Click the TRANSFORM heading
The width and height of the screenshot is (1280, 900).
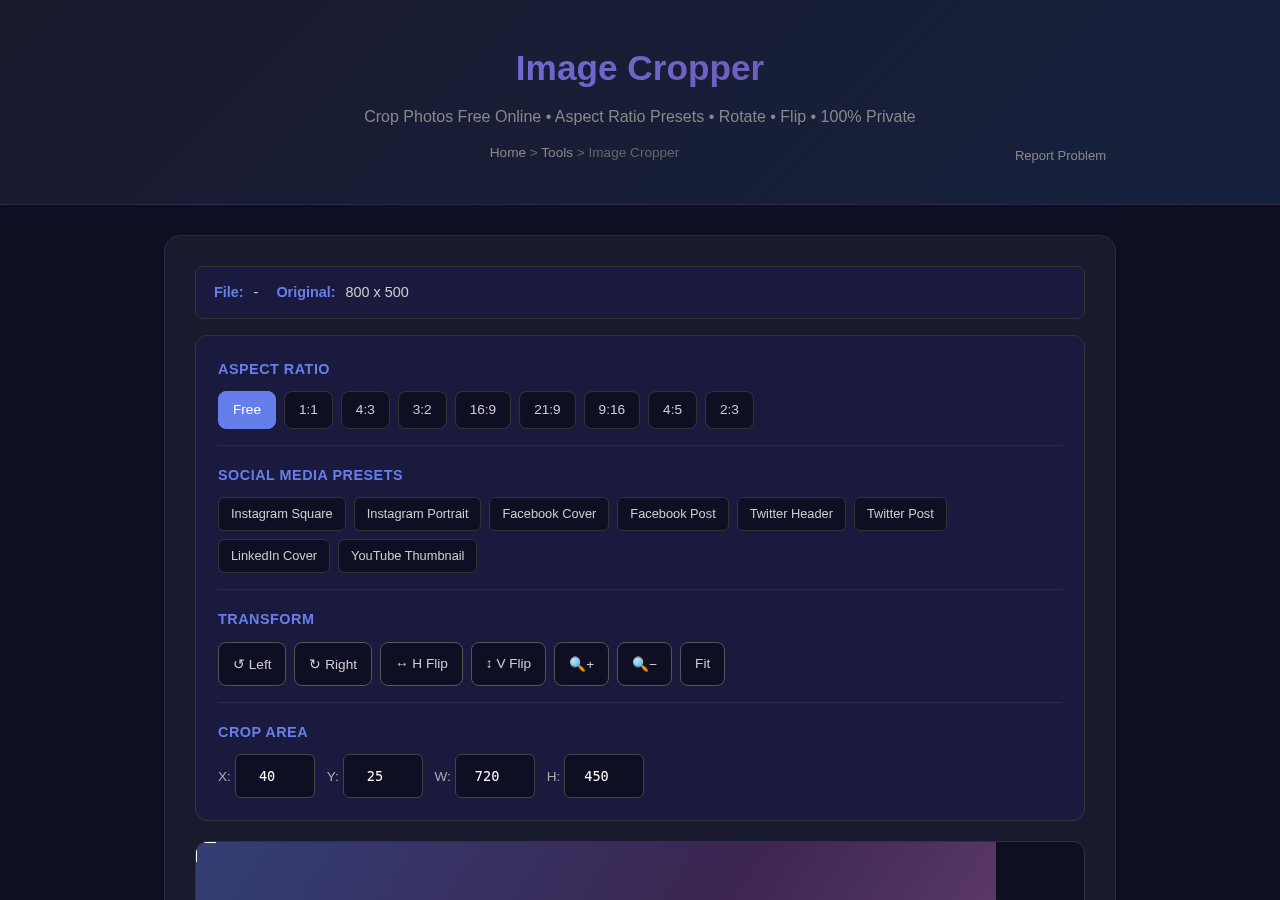click(266, 619)
